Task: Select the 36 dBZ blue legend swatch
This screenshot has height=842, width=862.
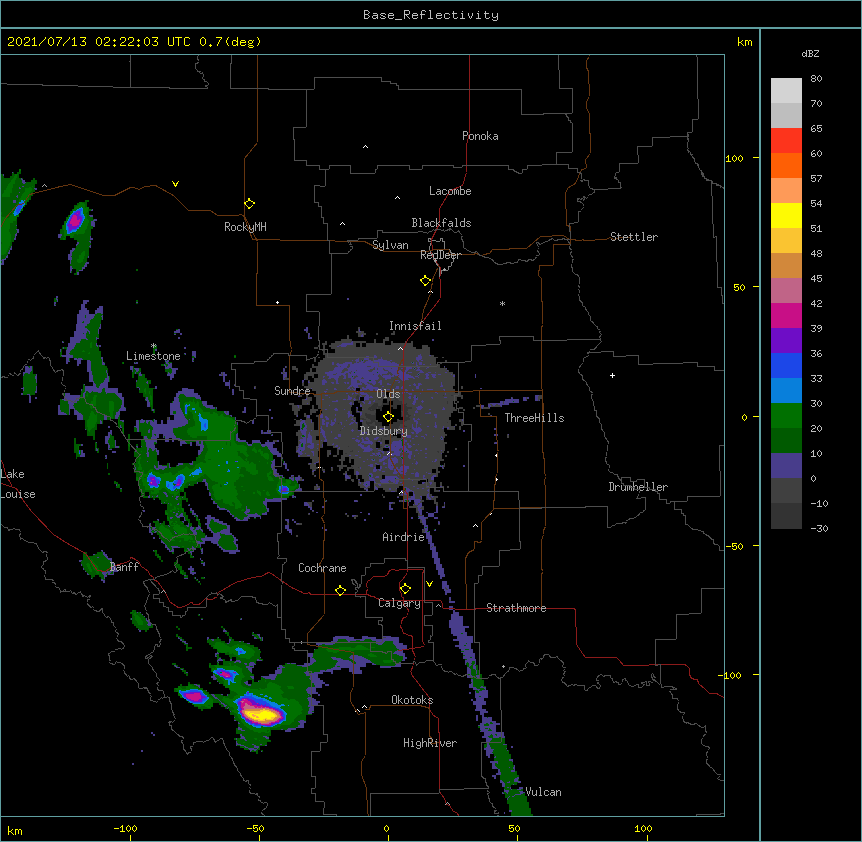Action: pos(786,365)
